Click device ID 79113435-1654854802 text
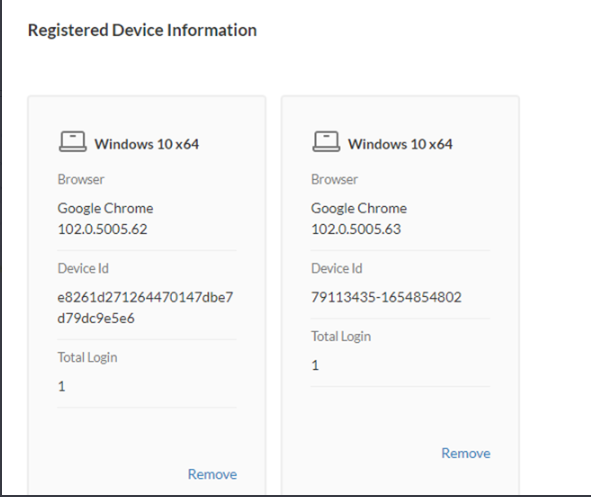The image size is (591, 497). 386,297
